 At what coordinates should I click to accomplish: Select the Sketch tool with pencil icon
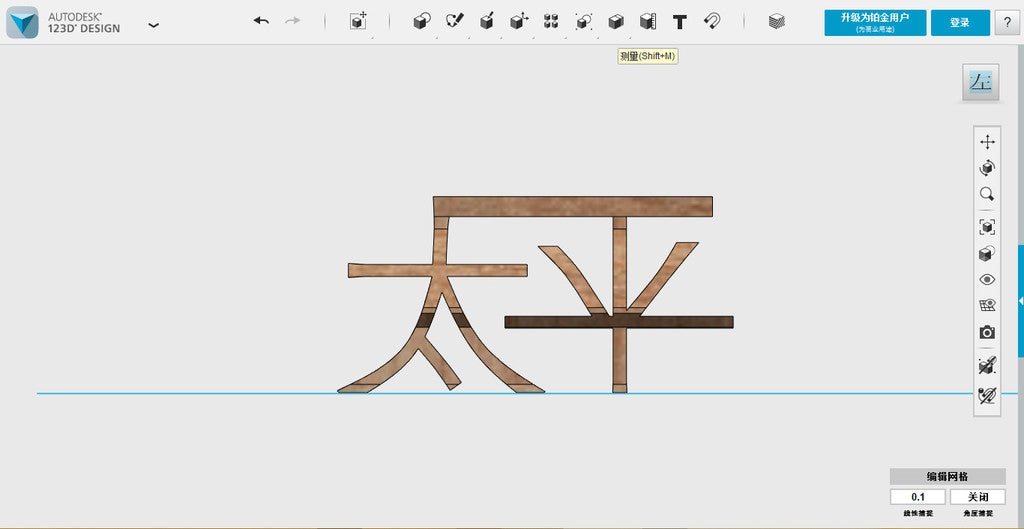[454, 22]
